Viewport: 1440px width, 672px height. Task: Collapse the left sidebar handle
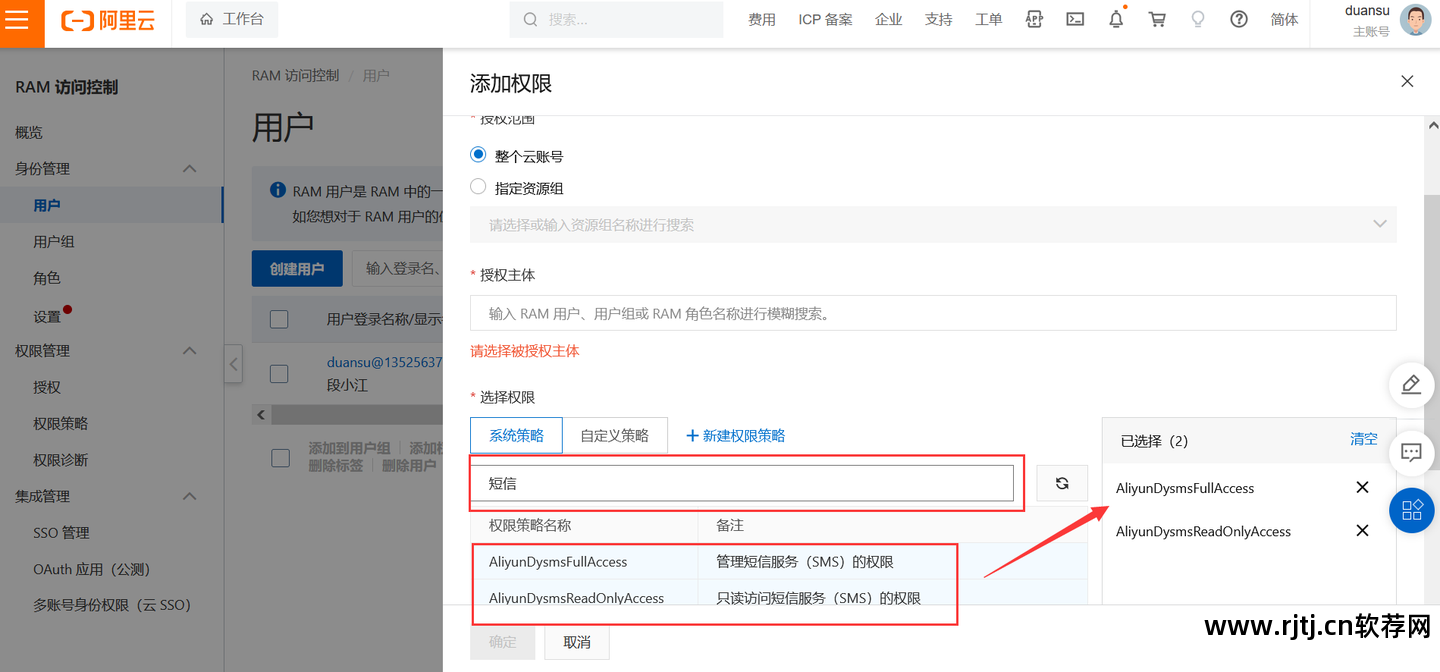point(233,363)
